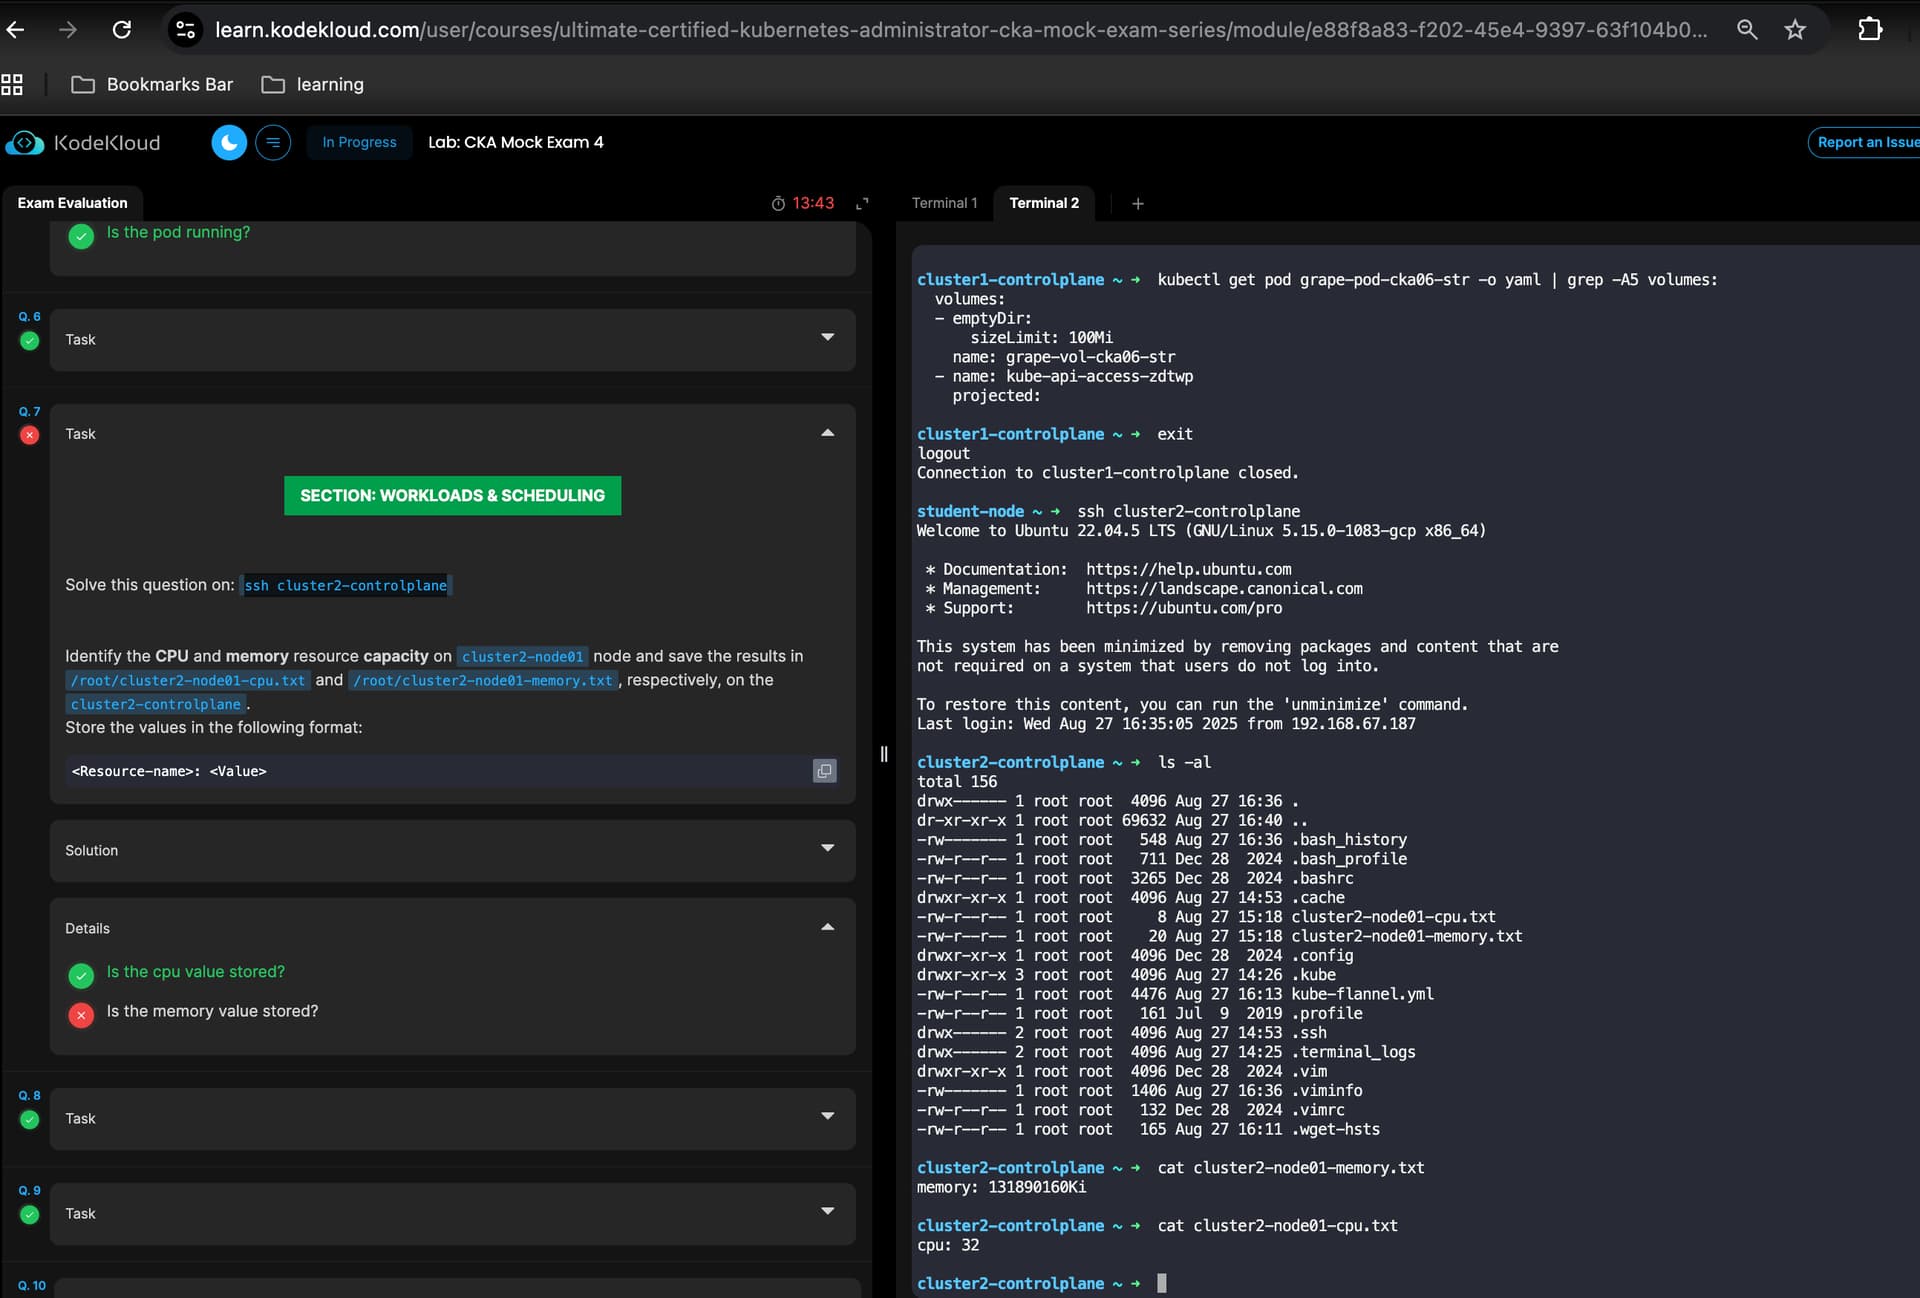Image resolution: width=1920 pixels, height=1298 pixels.
Task: Expand the Q.9 Task panel
Action: pos(453,1214)
